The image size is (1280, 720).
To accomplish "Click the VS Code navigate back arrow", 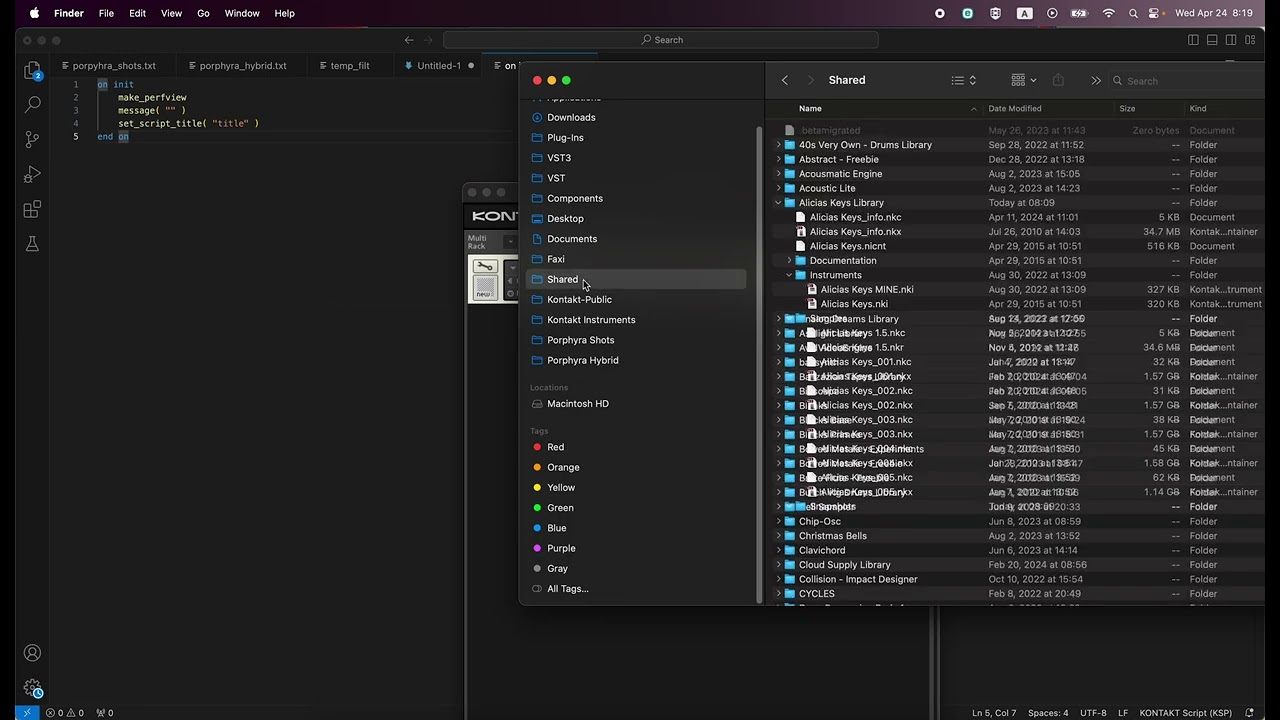I will coord(409,40).
